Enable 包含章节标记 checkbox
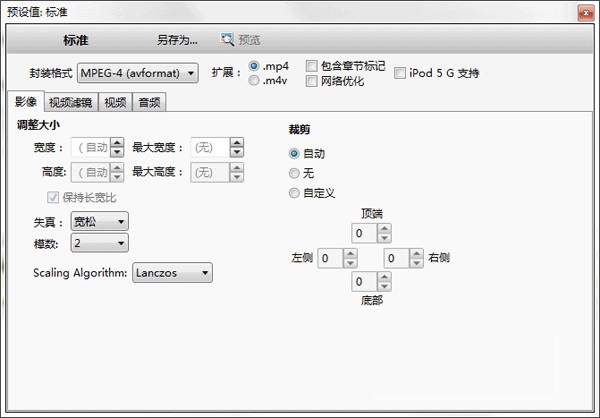 (311, 66)
